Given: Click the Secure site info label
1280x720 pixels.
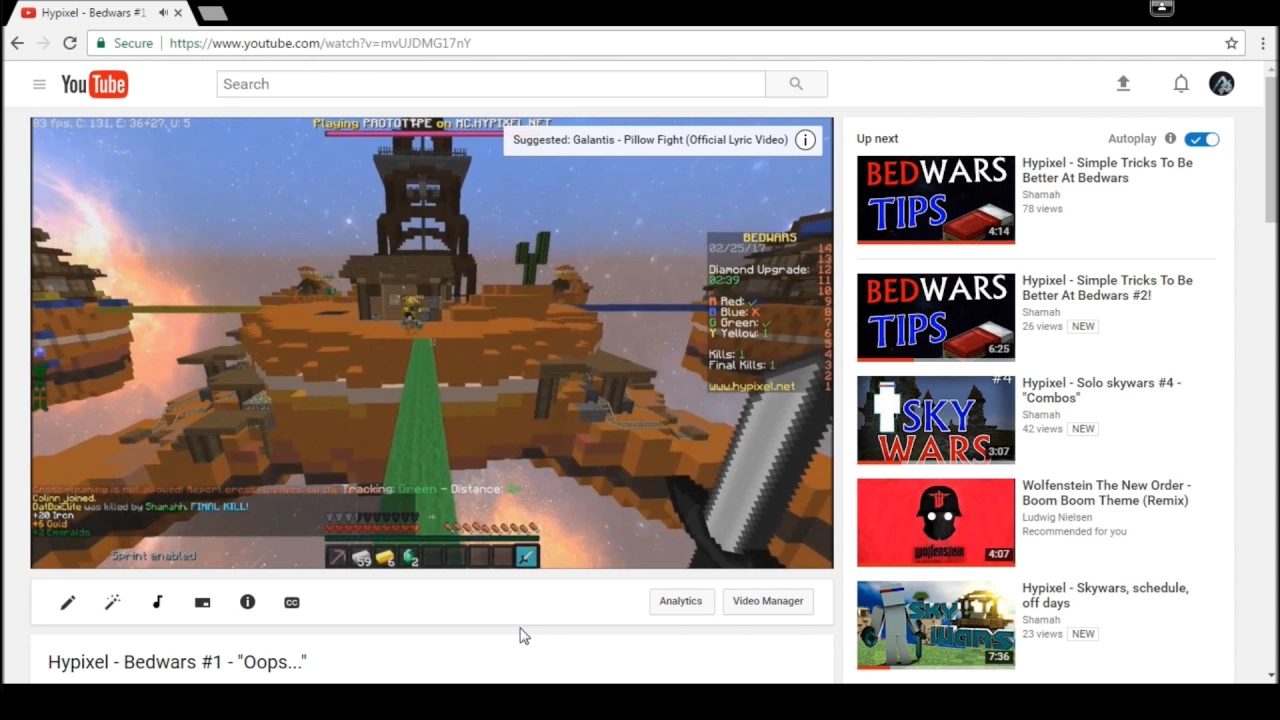Looking at the screenshot, I should click(124, 43).
